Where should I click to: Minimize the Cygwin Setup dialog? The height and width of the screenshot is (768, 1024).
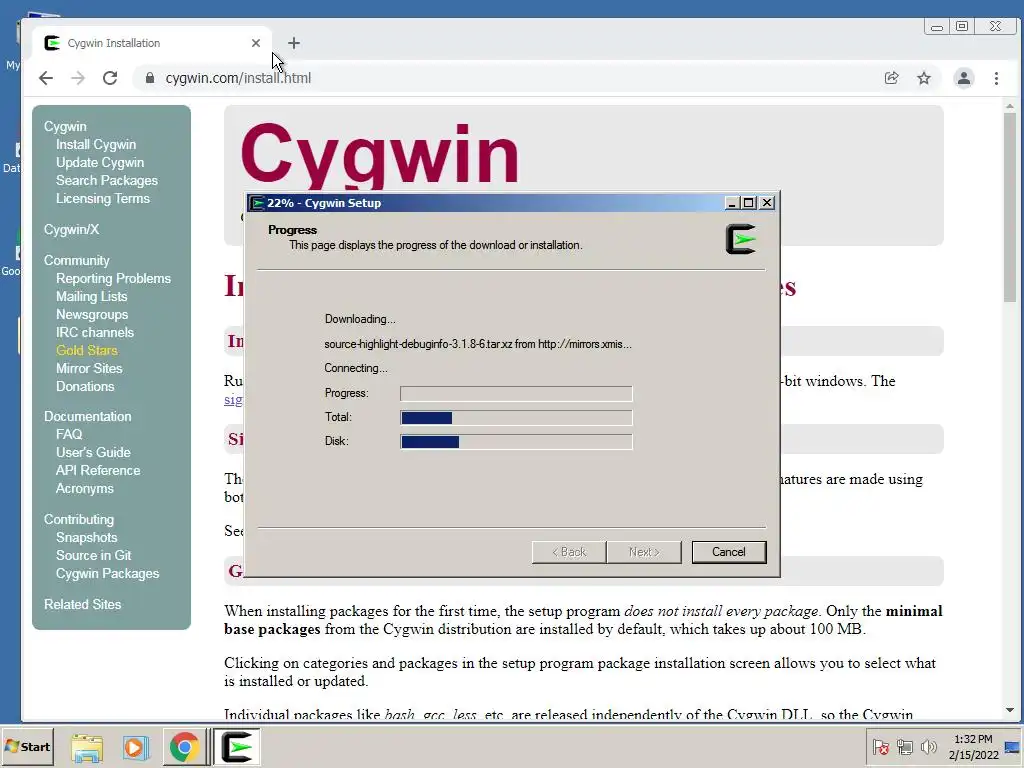732,203
